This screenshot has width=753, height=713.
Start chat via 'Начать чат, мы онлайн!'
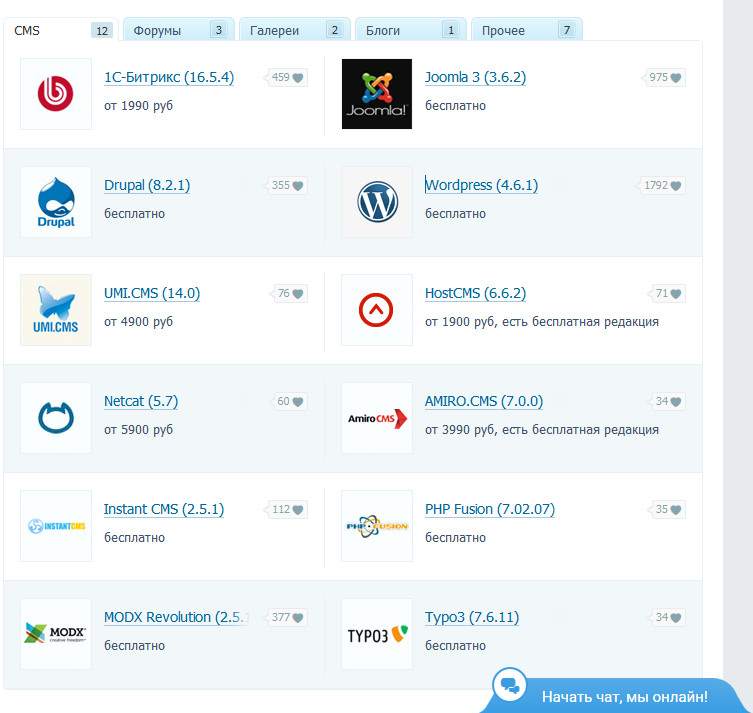click(625, 697)
